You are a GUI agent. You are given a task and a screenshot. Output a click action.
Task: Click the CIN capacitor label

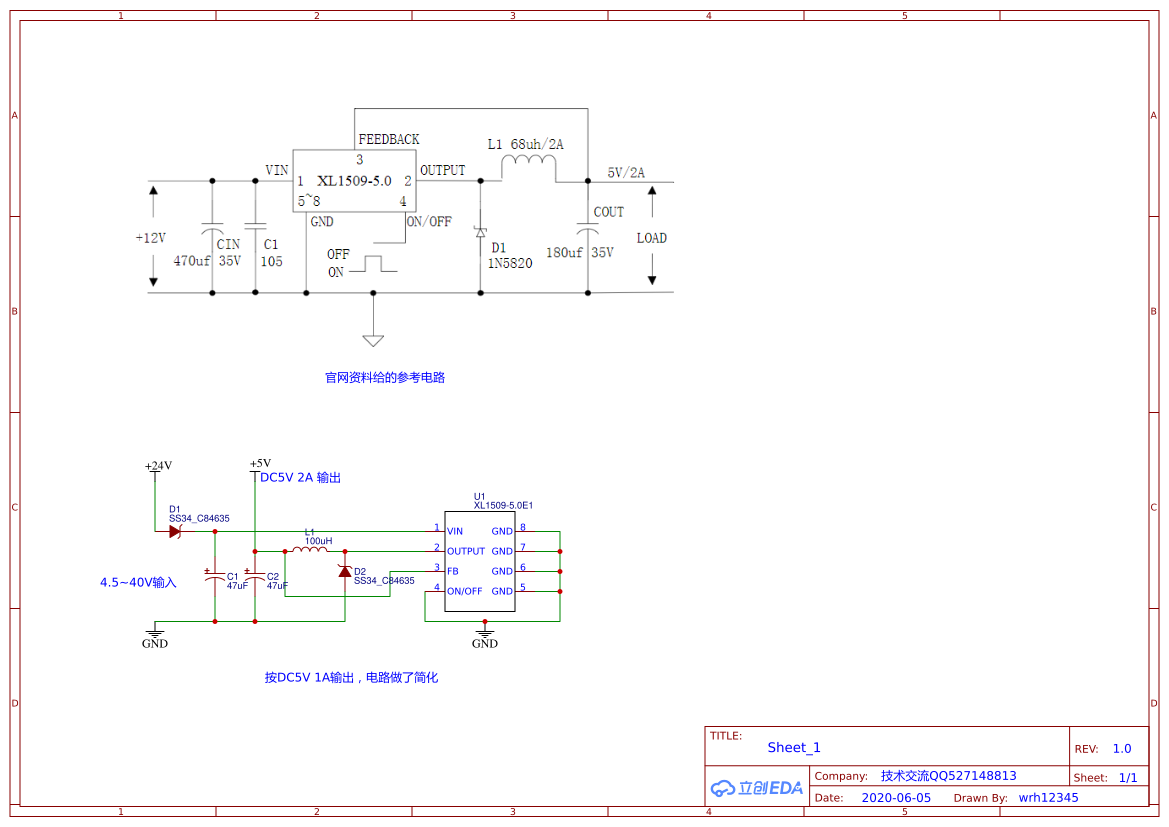tap(228, 245)
